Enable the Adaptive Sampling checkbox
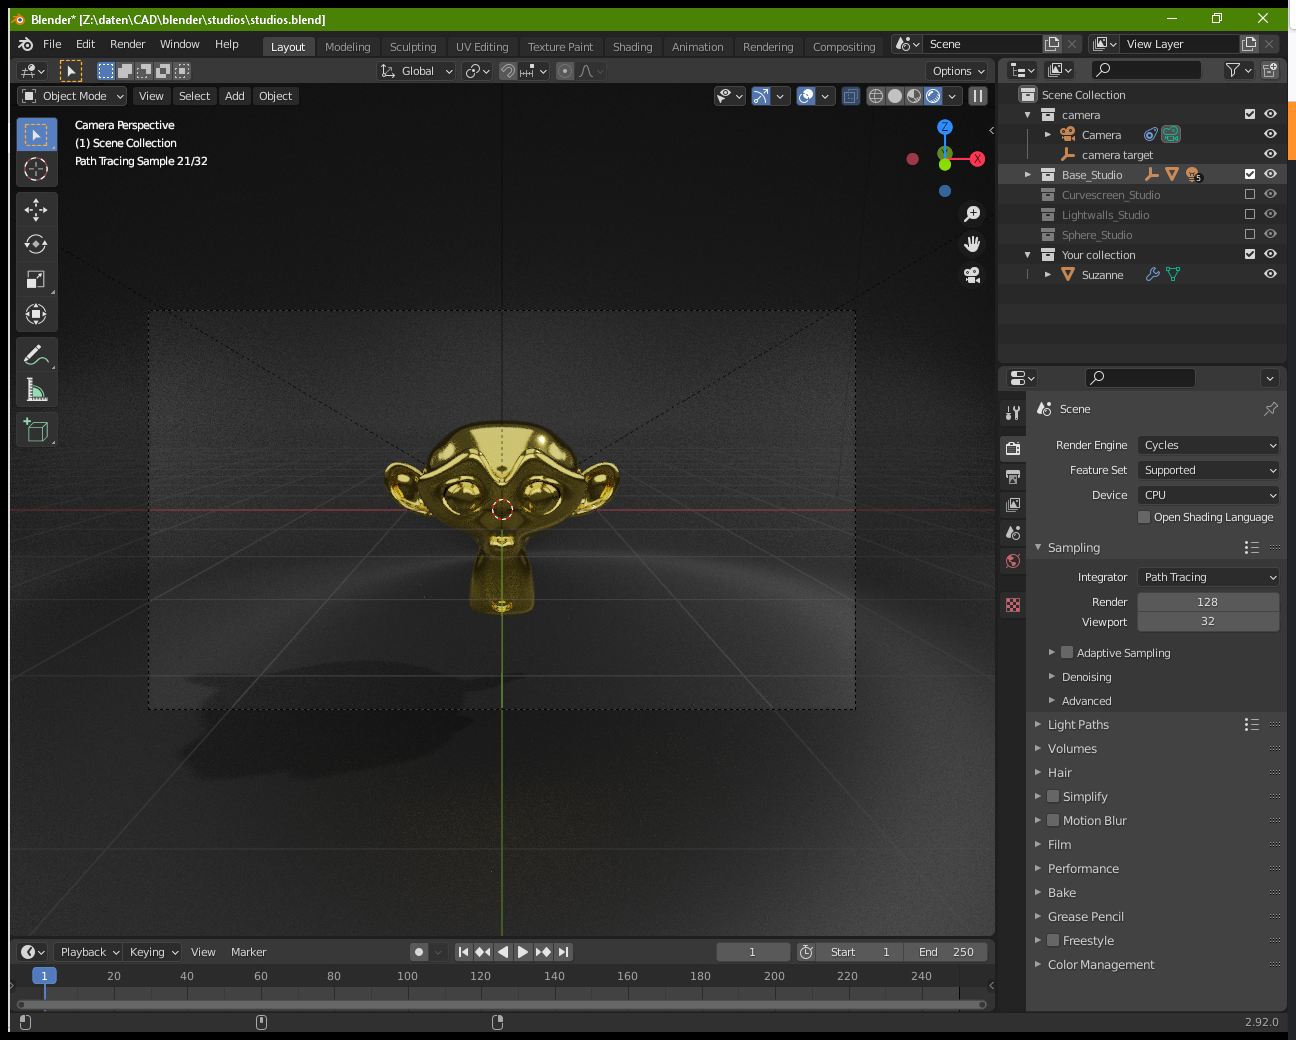 [1065, 652]
